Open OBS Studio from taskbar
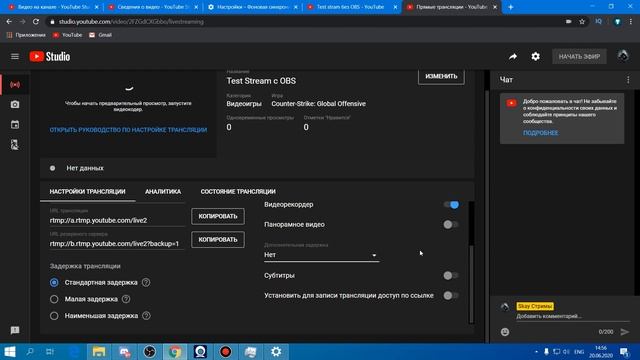Screen dimensions: 640x360 tap(149, 351)
